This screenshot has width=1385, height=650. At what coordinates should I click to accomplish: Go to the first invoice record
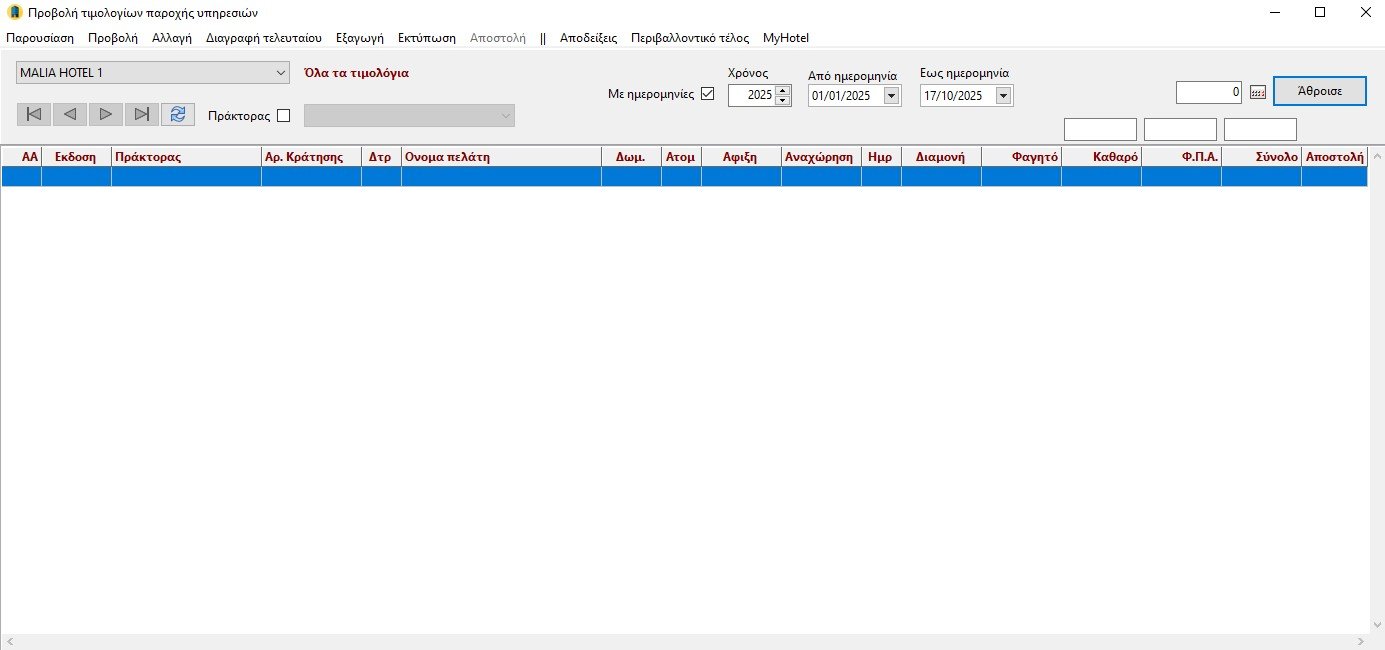click(x=34, y=114)
